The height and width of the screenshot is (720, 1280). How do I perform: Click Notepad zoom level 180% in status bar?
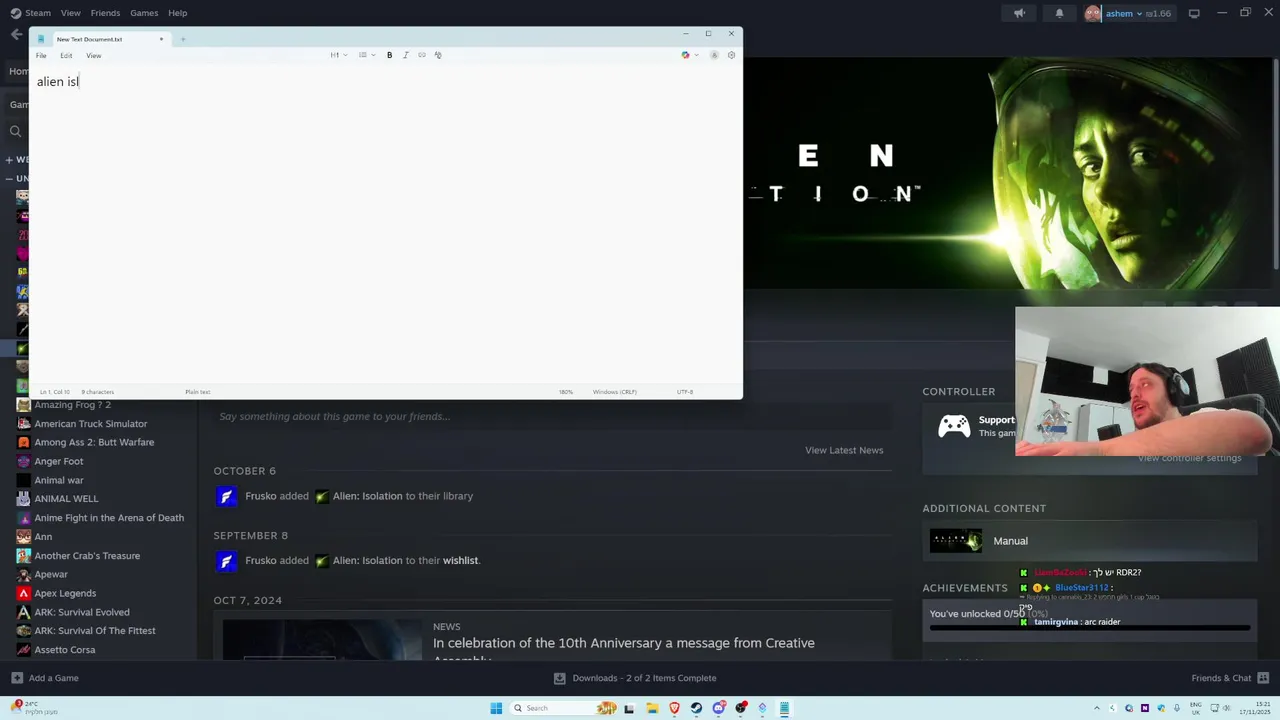click(566, 392)
